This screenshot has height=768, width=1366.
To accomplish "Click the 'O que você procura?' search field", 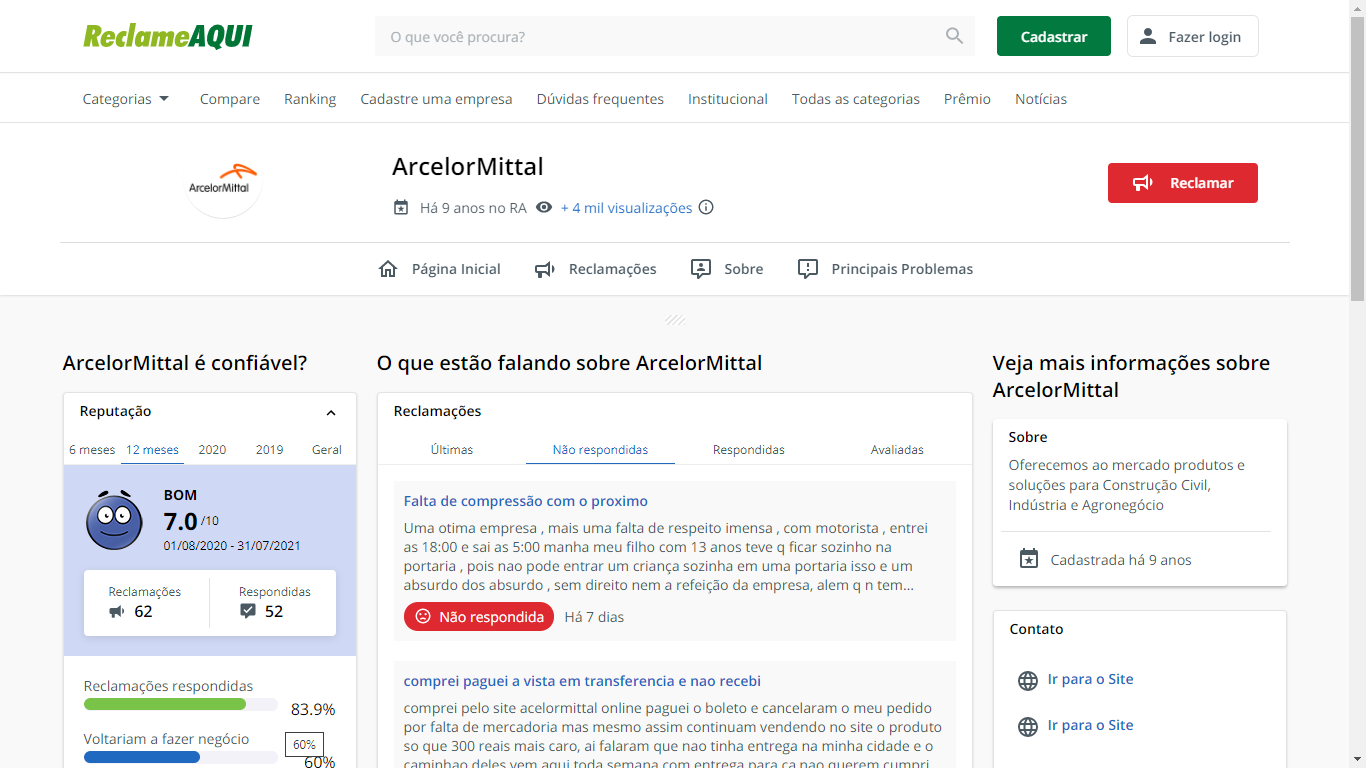I will click(660, 37).
